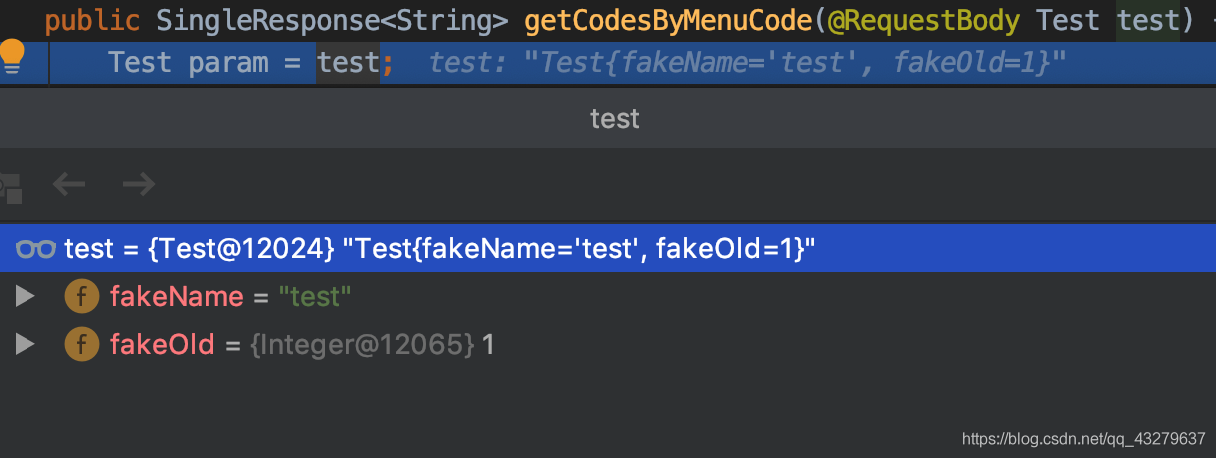Click the green "test" string value

click(x=315, y=297)
